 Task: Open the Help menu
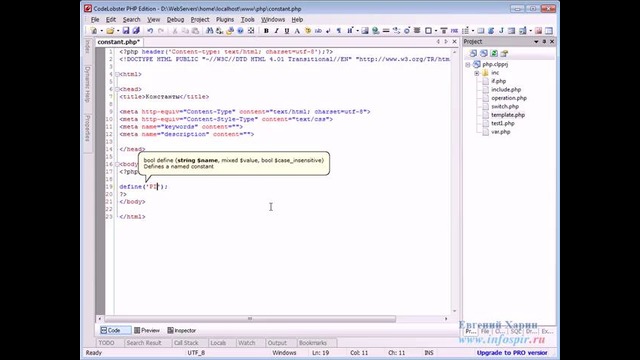tap(297, 20)
